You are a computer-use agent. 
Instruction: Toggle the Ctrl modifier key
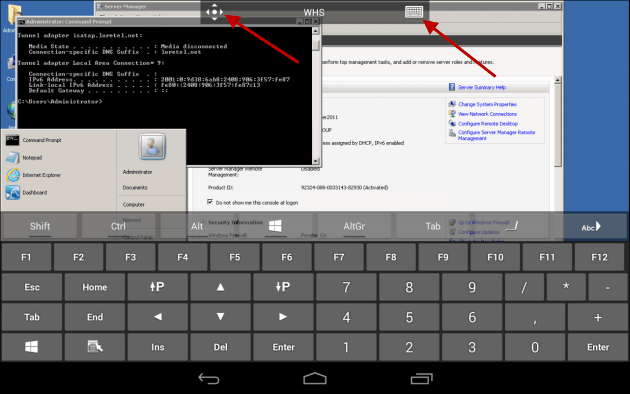(x=118, y=226)
